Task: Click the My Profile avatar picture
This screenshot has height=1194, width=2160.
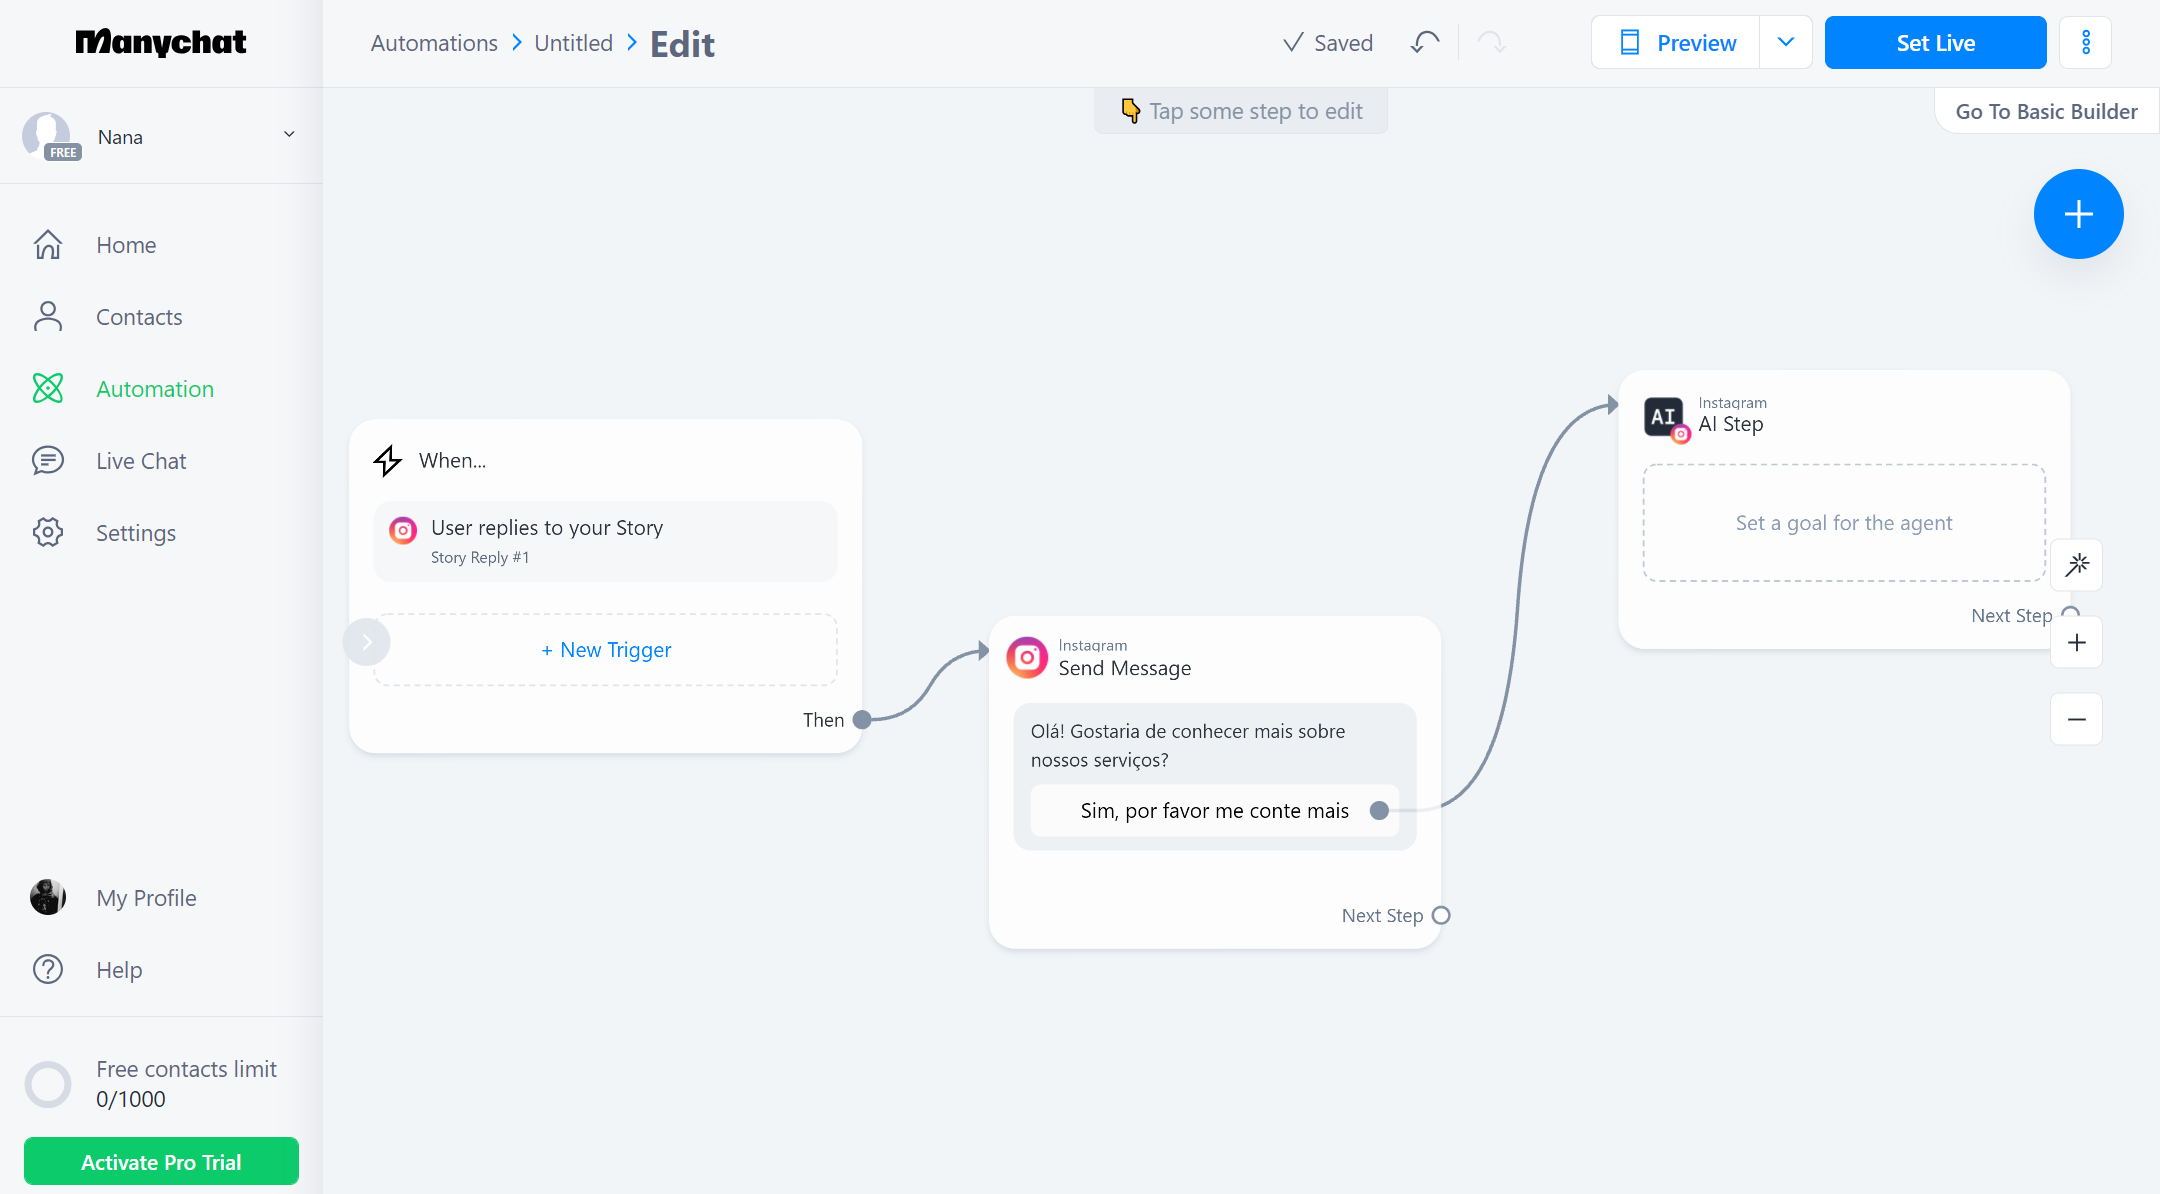Action: tap(48, 898)
